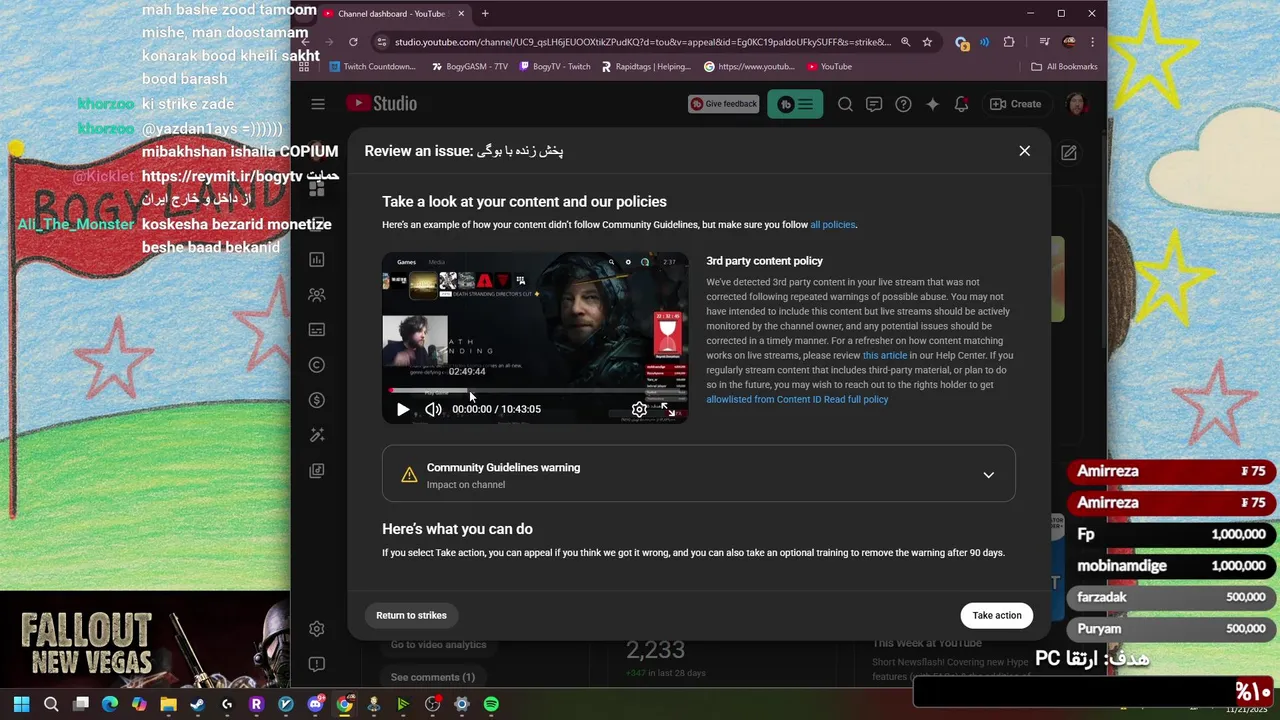
Task: Click the YouTube Studio logo
Action: tap(381, 104)
